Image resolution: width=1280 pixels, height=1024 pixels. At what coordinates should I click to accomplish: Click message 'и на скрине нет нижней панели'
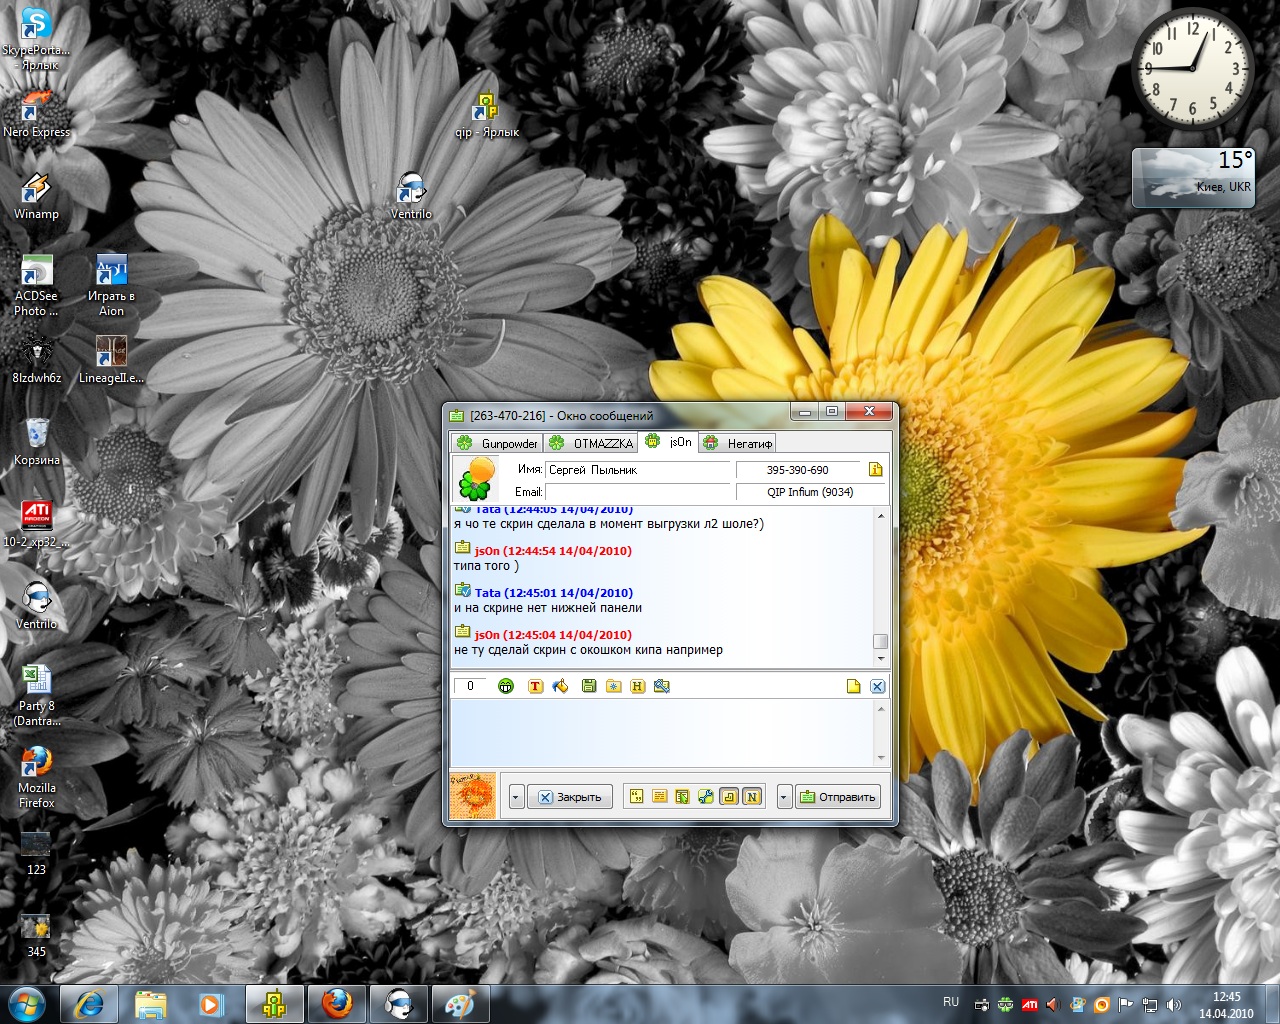(x=548, y=608)
